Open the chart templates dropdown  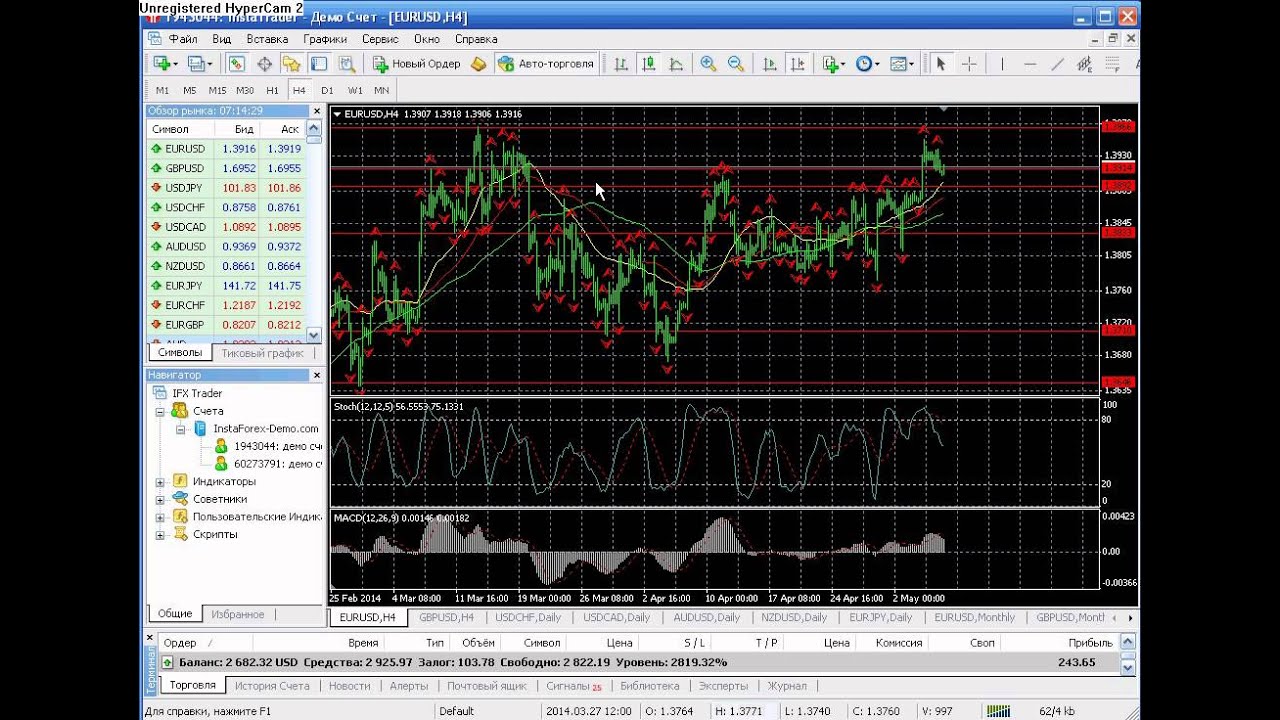tap(911, 64)
